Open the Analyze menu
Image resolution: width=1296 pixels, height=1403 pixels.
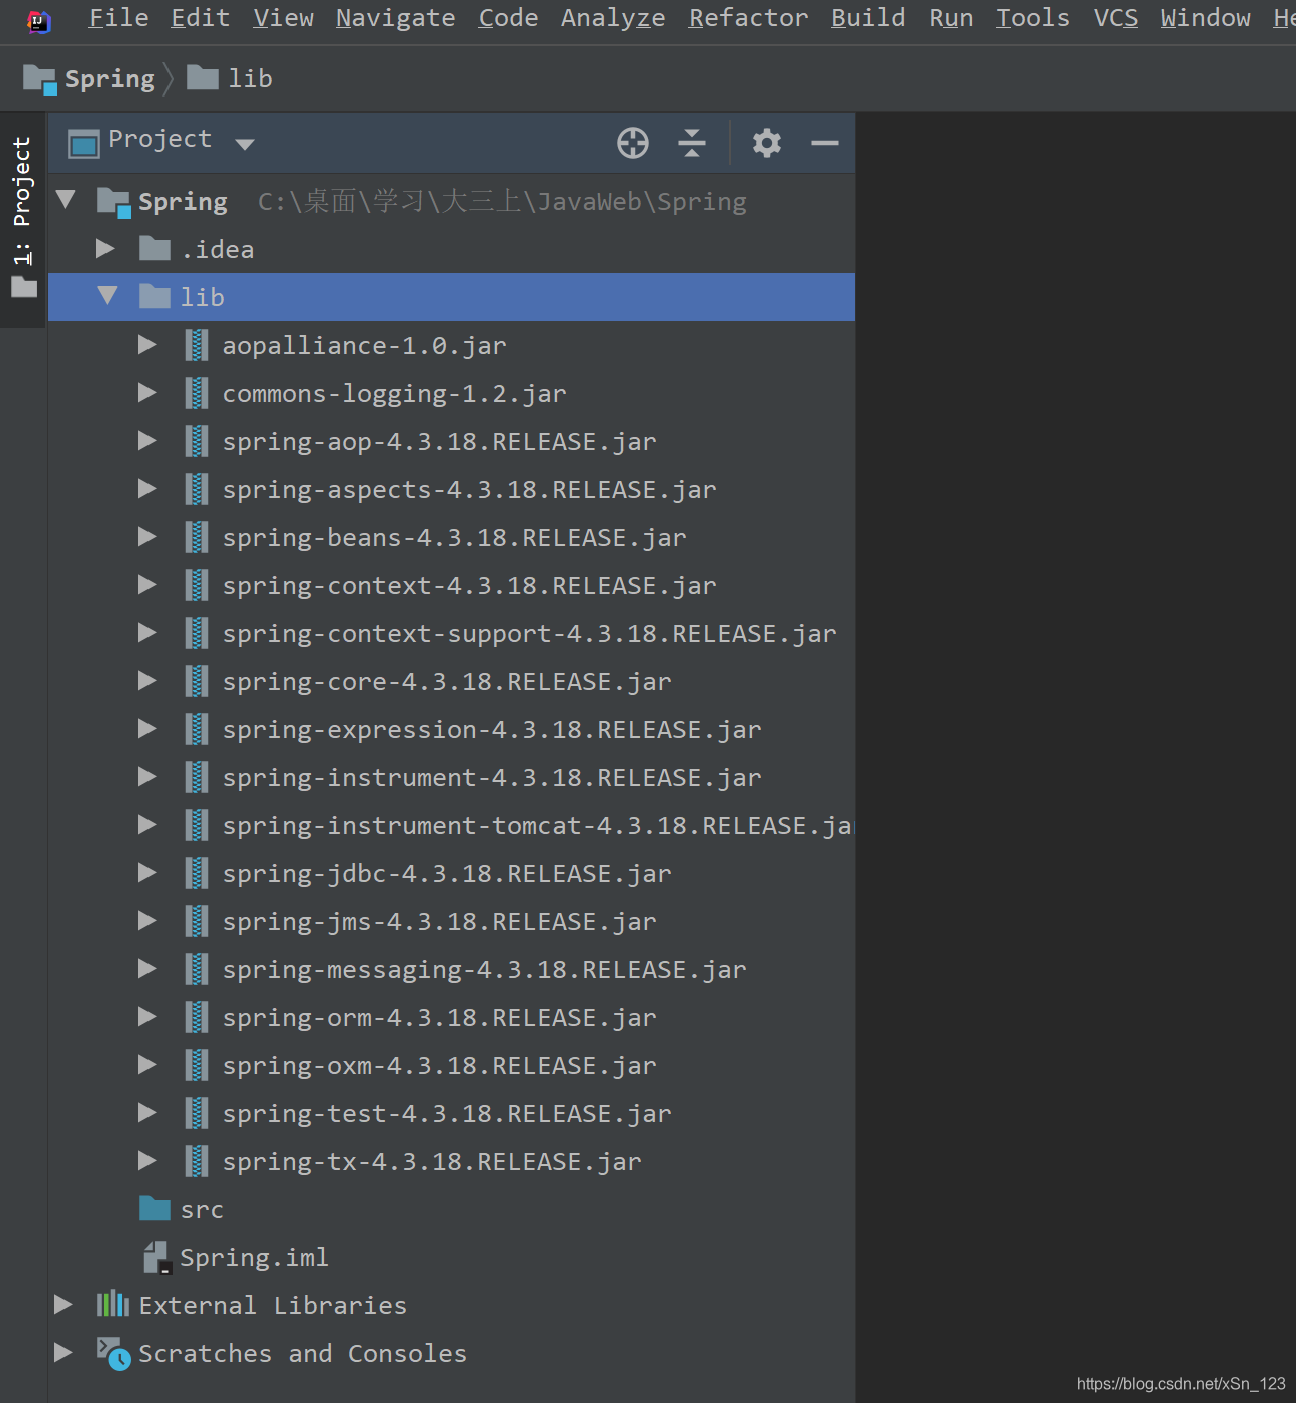[613, 18]
